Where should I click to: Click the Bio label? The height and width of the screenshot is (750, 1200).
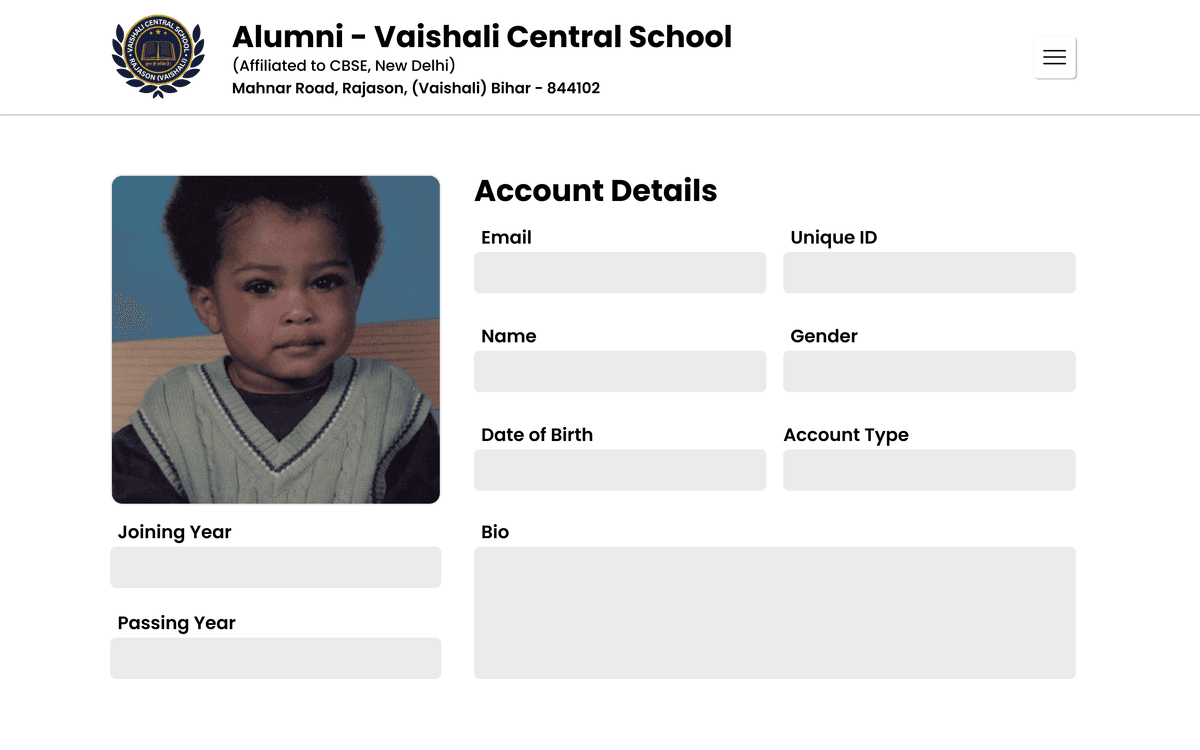coord(495,532)
